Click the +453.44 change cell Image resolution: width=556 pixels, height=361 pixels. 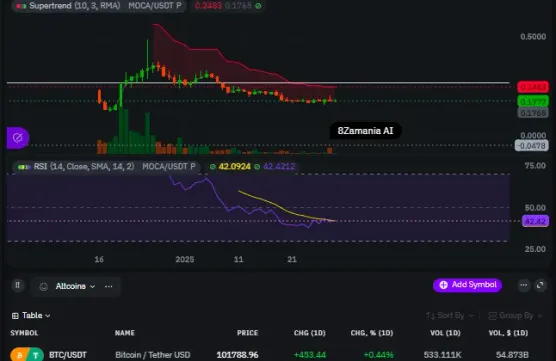[x=310, y=355]
